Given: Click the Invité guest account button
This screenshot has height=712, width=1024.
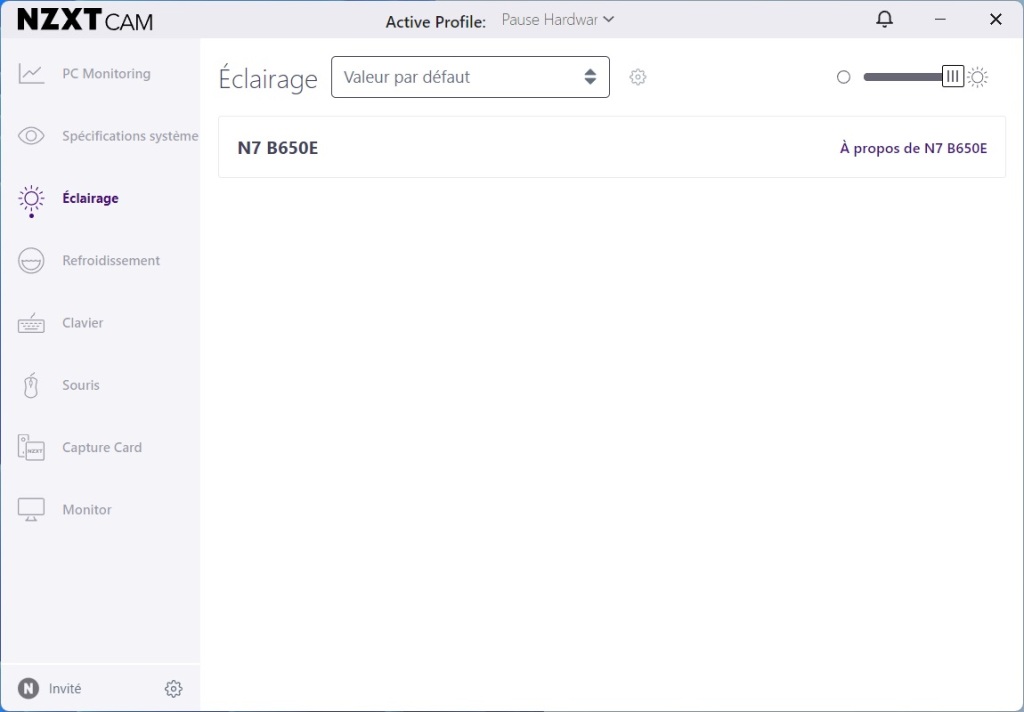Looking at the screenshot, I should (50, 689).
